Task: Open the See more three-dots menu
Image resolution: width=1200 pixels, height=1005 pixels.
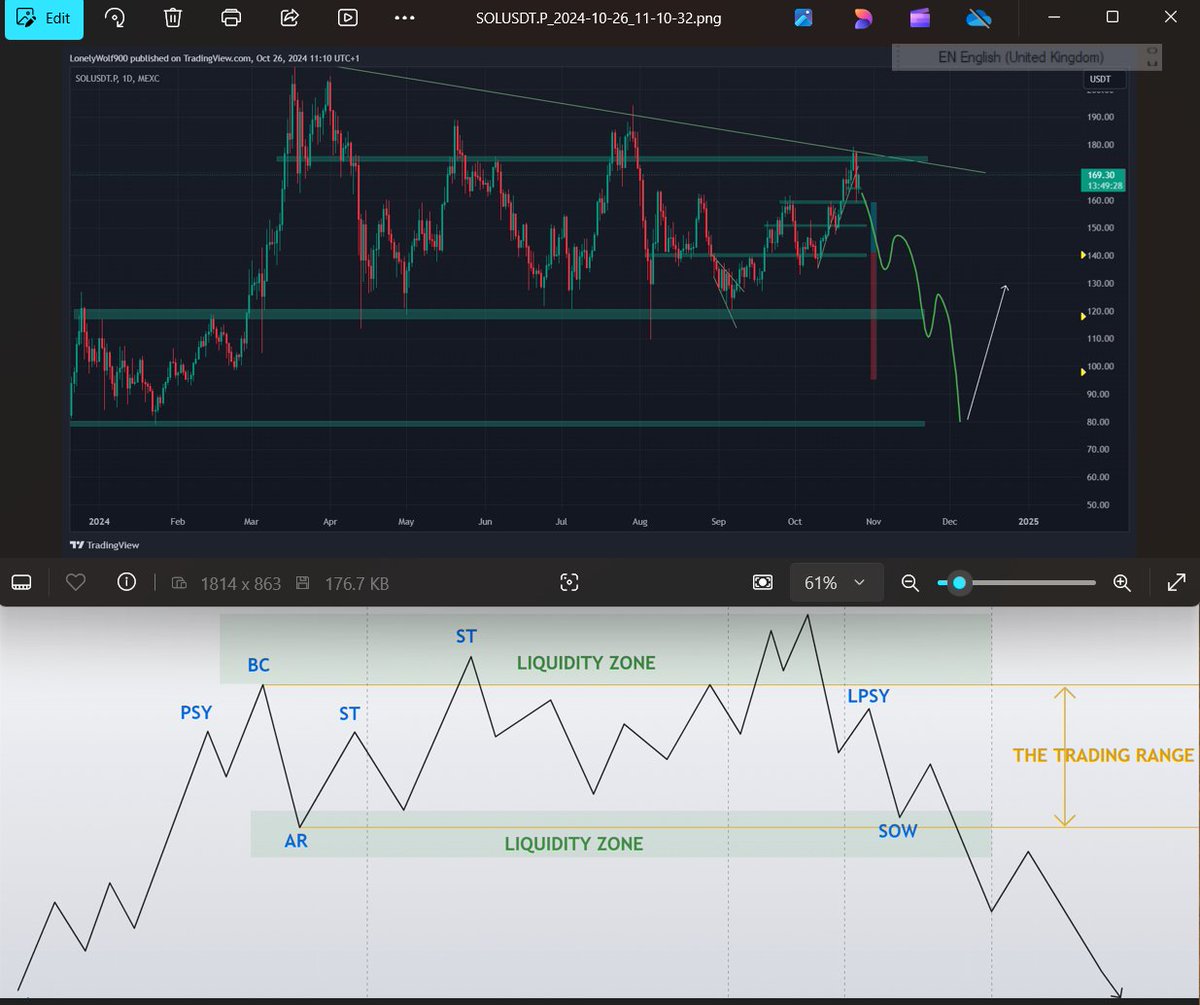Action: [x=404, y=18]
